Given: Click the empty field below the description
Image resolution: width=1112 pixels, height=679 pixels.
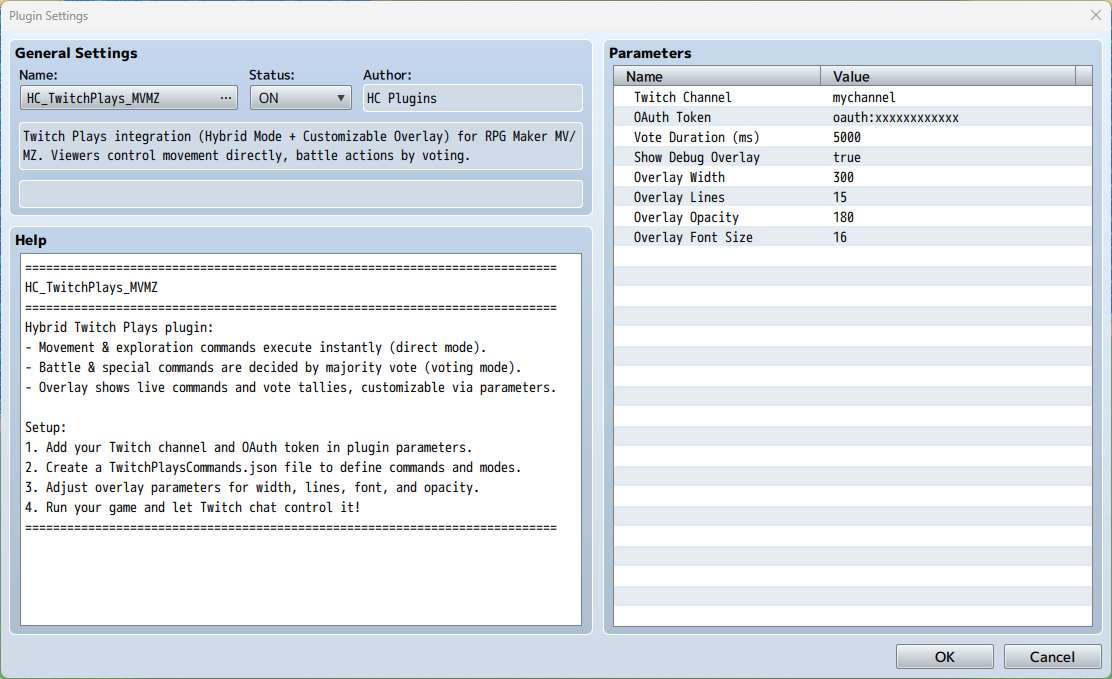Looking at the screenshot, I should coord(301,194).
